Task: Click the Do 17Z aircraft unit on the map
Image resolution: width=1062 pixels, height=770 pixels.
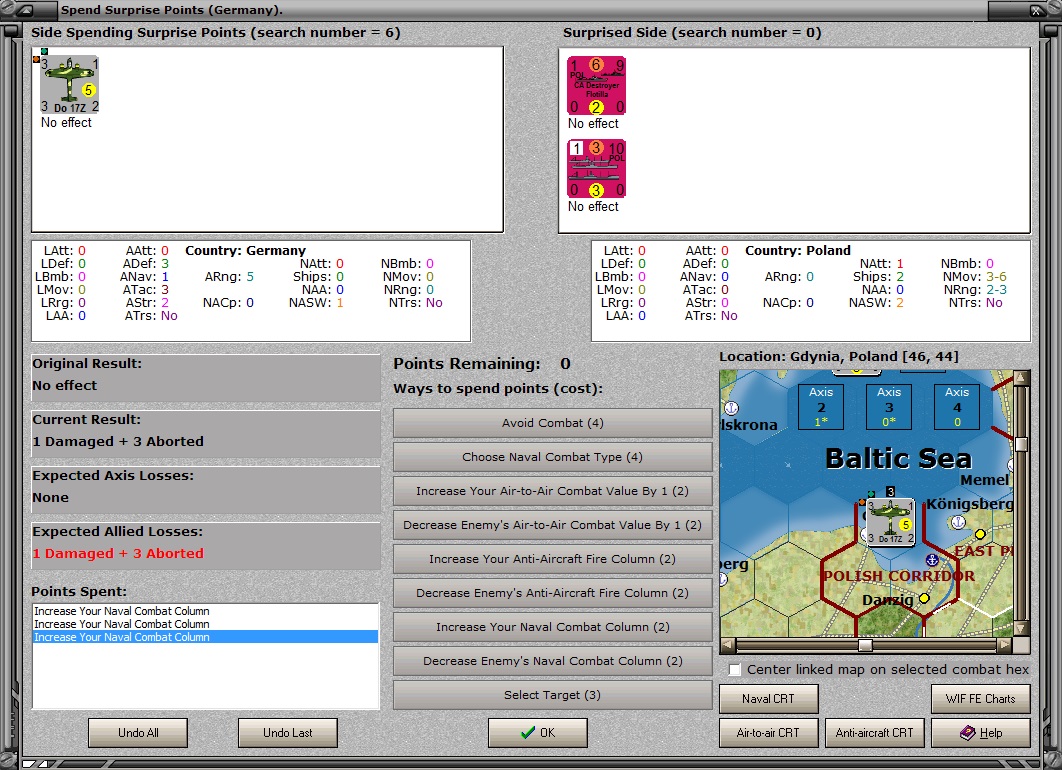Action: pyautogui.click(x=890, y=522)
